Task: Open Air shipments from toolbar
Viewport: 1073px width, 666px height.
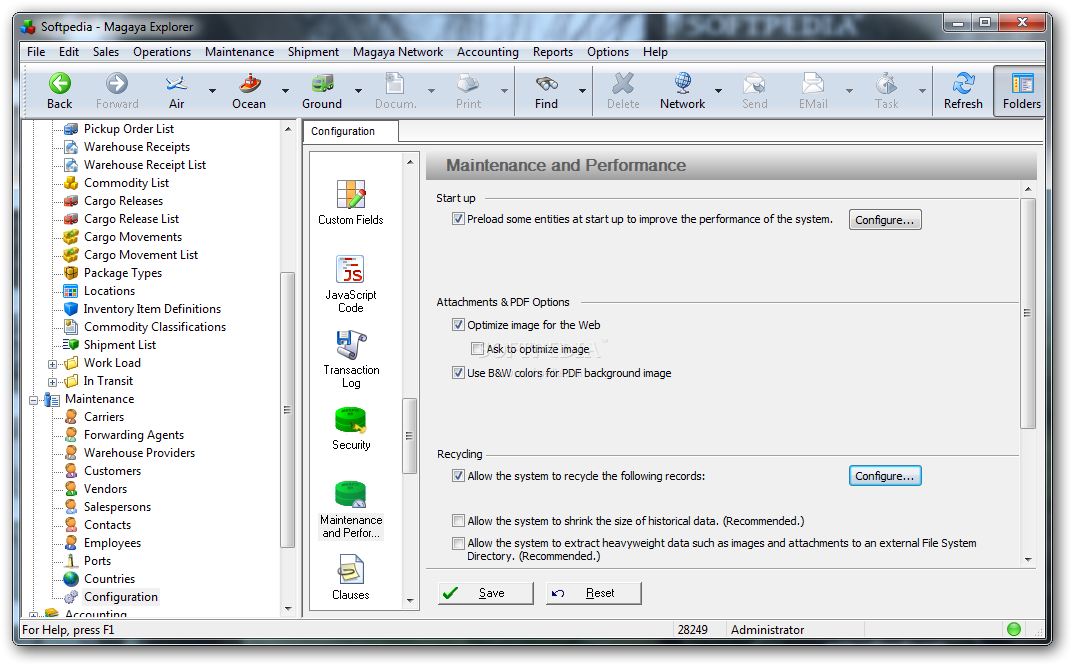Action: [x=177, y=90]
